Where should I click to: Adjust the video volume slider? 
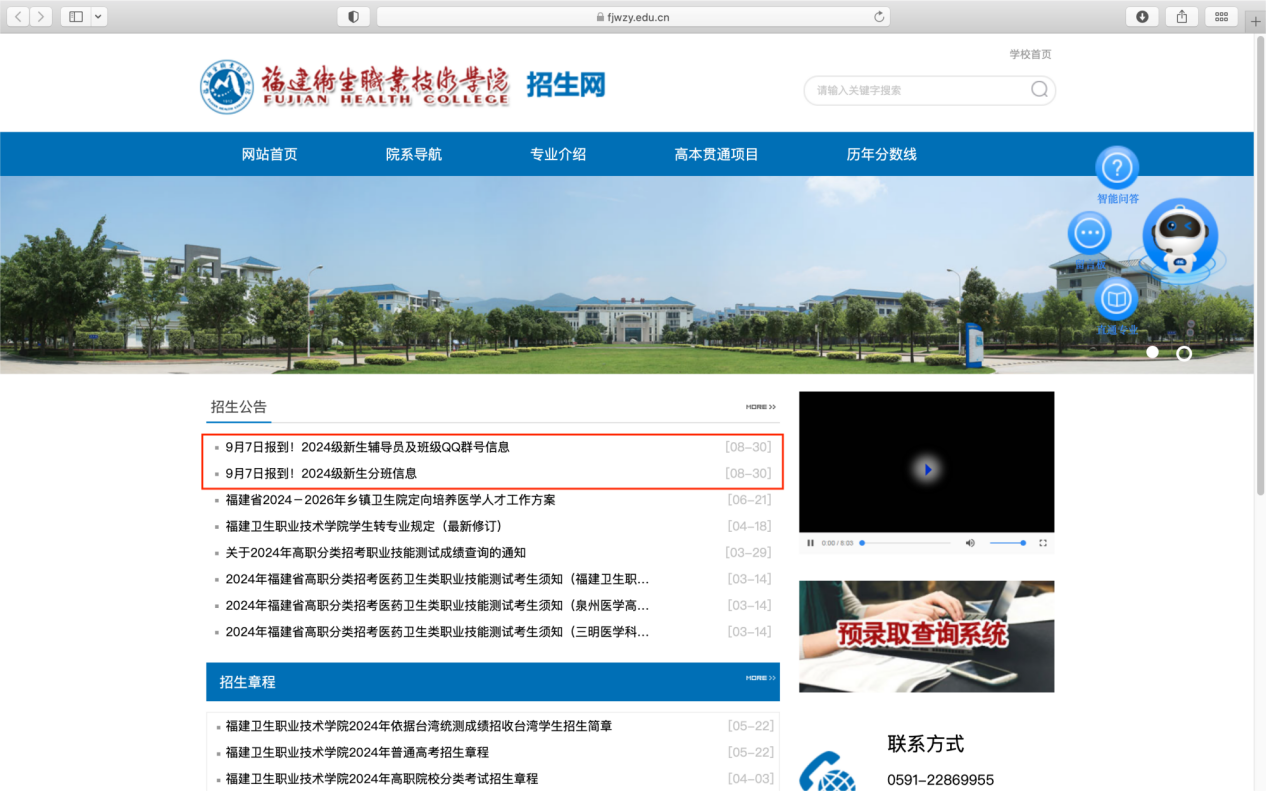click(1006, 543)
